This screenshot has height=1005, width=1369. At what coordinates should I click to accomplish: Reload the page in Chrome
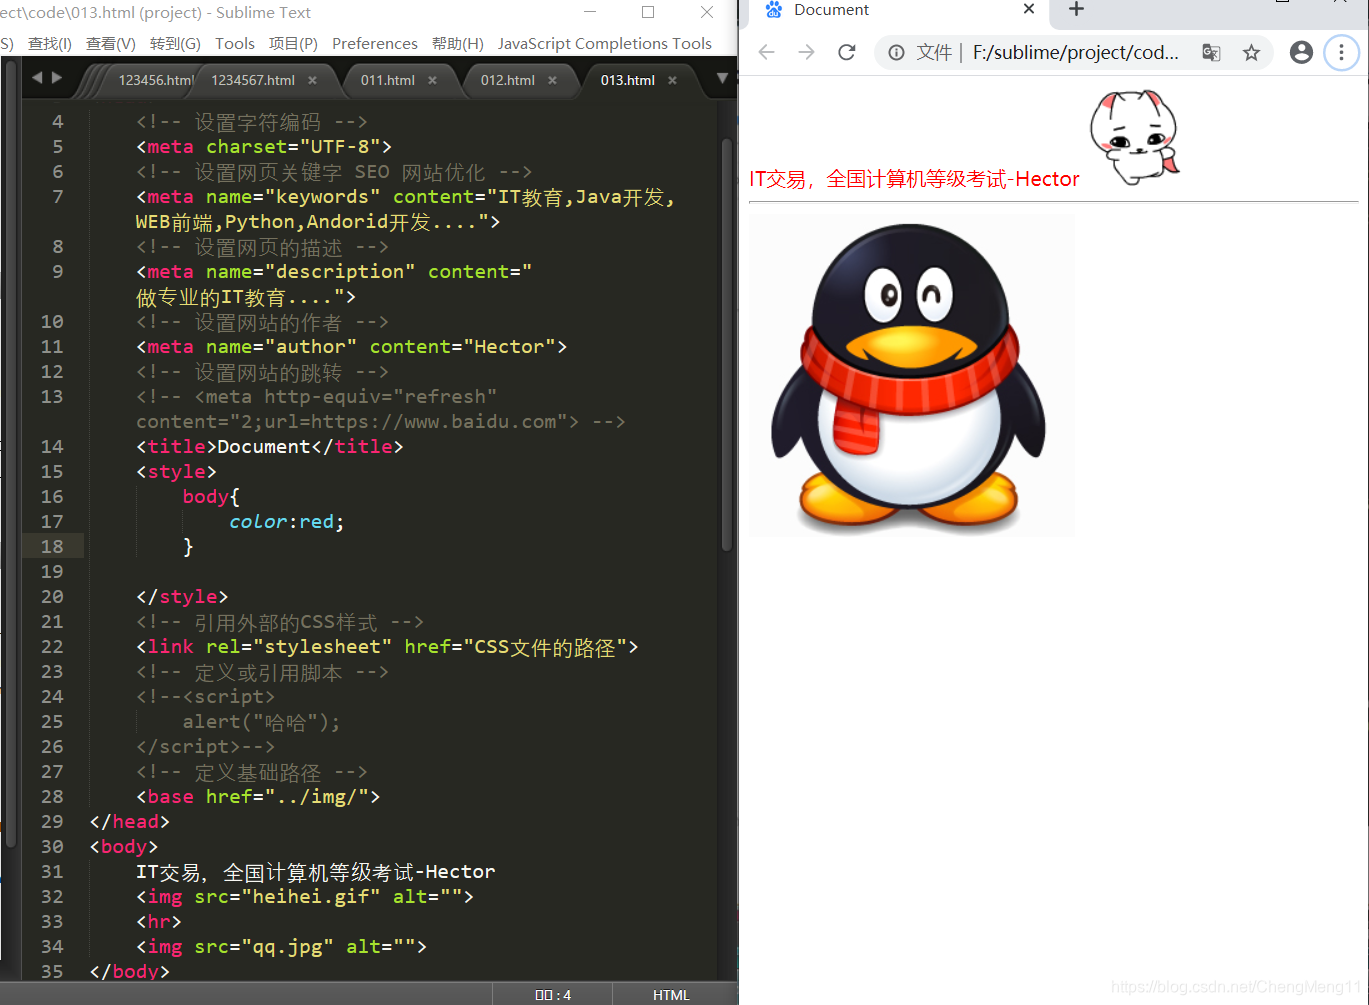click(847, 52)
